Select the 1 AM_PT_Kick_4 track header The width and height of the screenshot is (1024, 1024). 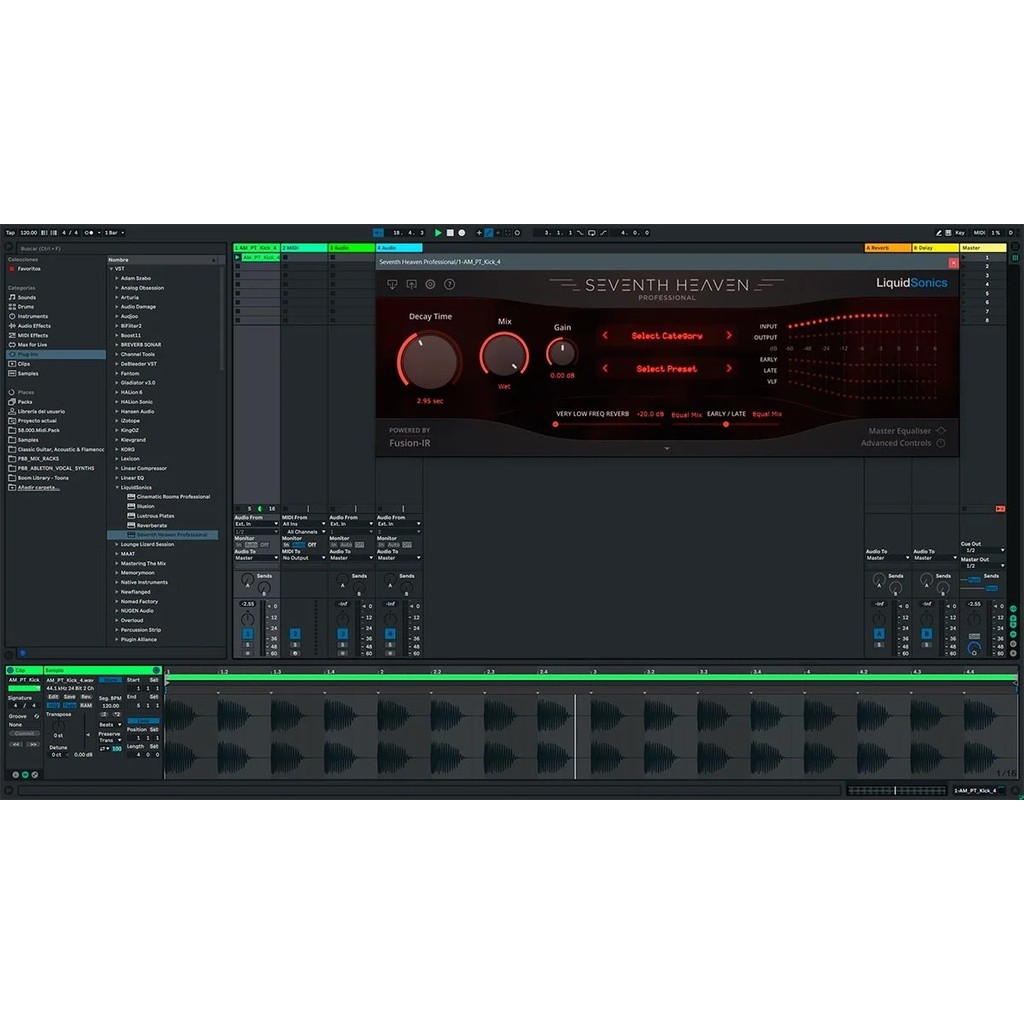point(257,248)
